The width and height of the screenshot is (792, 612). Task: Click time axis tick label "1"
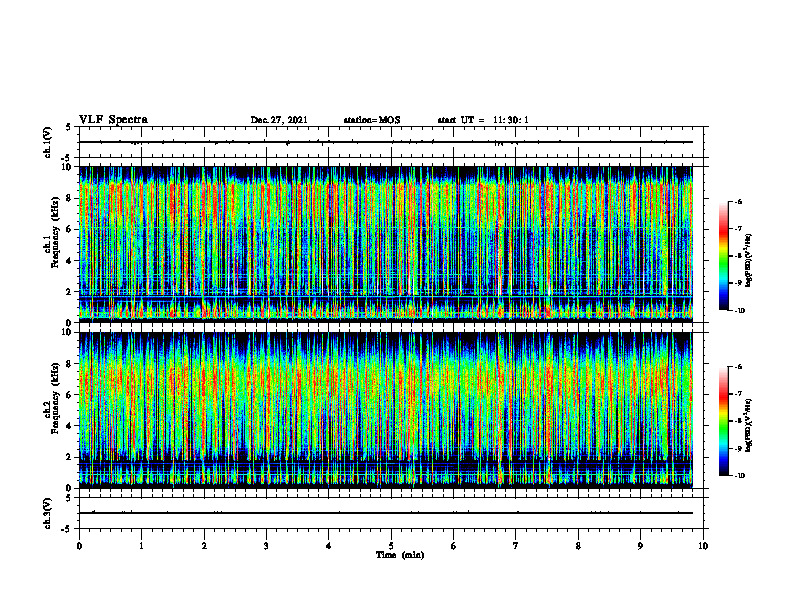pos(142,546)
